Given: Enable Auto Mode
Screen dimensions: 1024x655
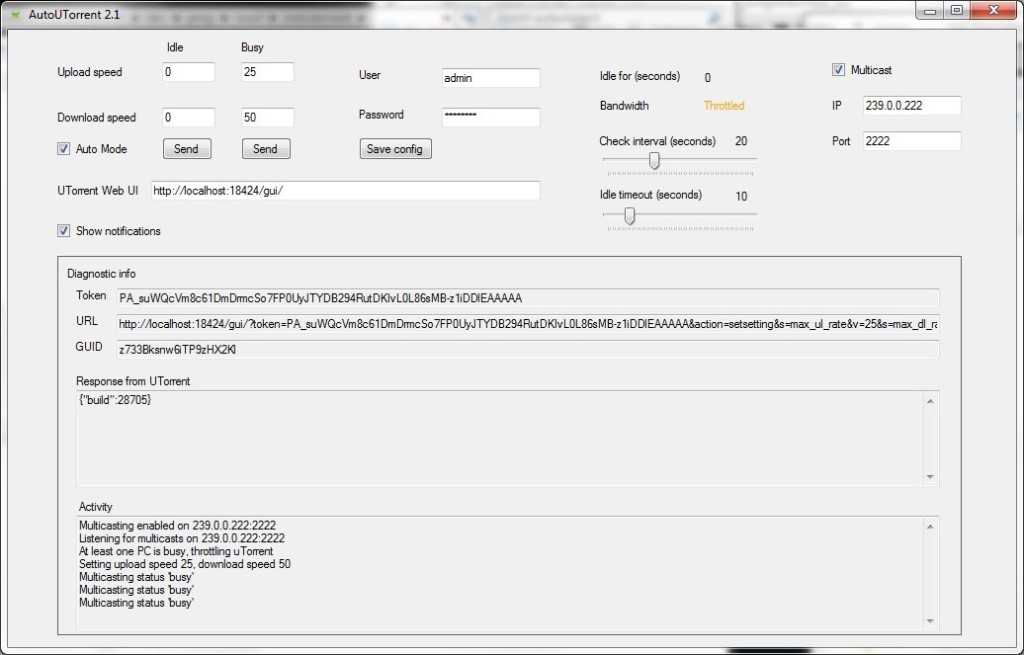Looking at the screenshot, I should (x=63, y=148).
